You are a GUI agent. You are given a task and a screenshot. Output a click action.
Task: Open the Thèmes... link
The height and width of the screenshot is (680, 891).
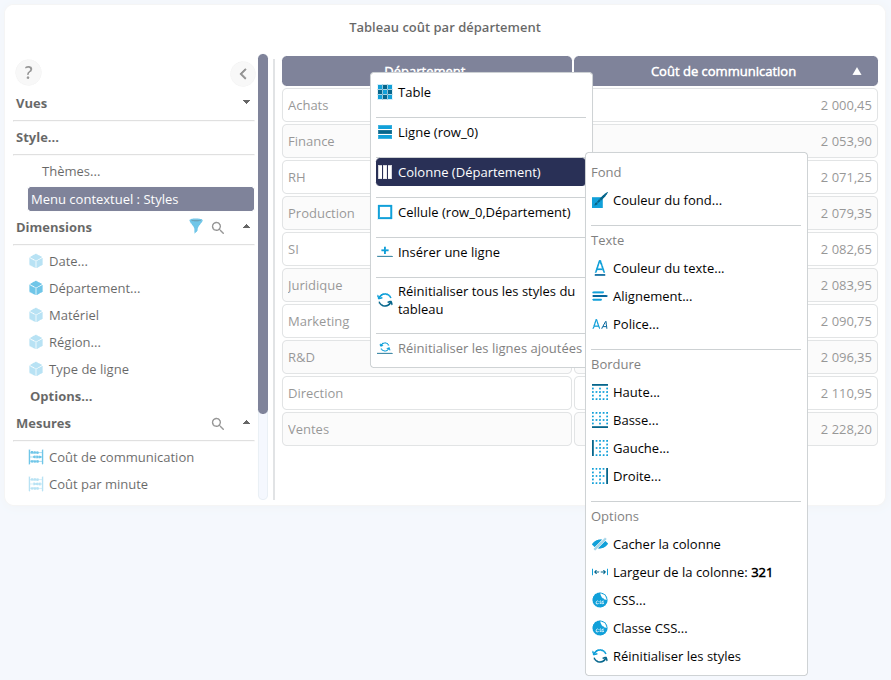[71, 172]
